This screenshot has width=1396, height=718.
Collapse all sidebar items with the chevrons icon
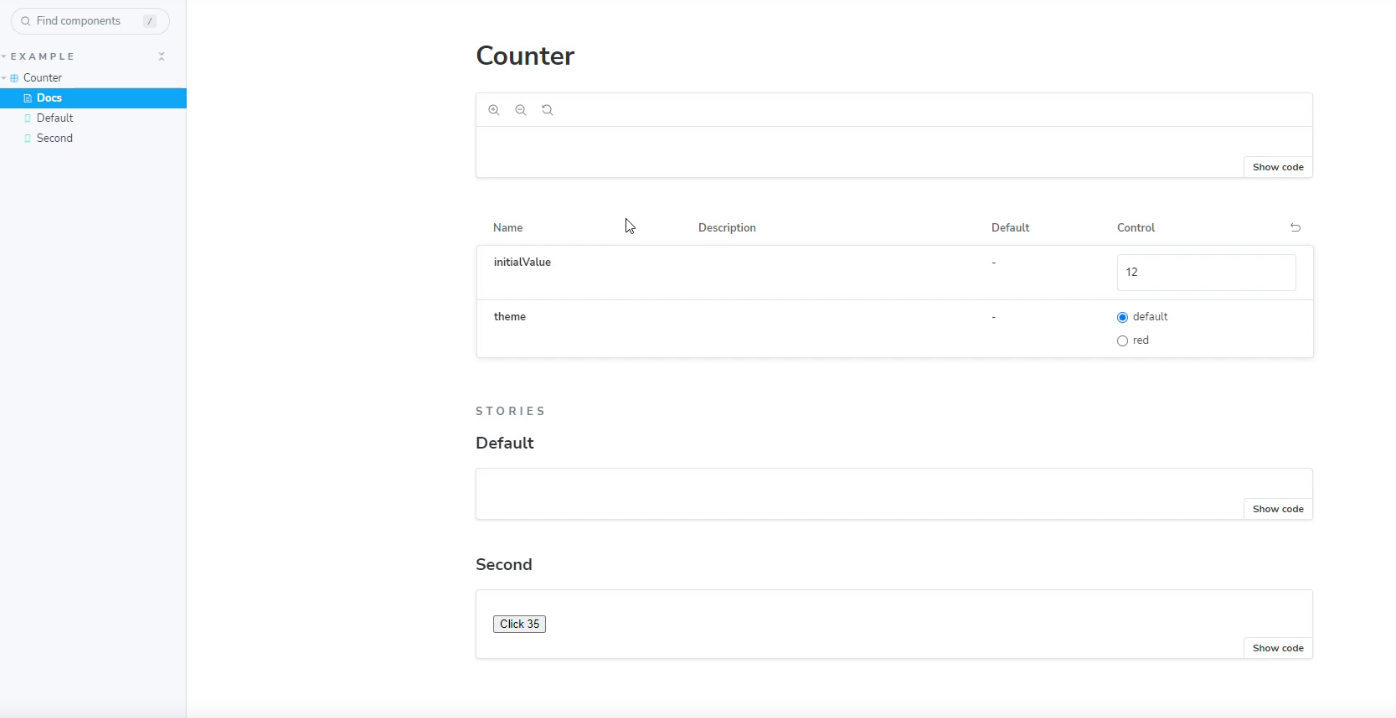(162, 57)
